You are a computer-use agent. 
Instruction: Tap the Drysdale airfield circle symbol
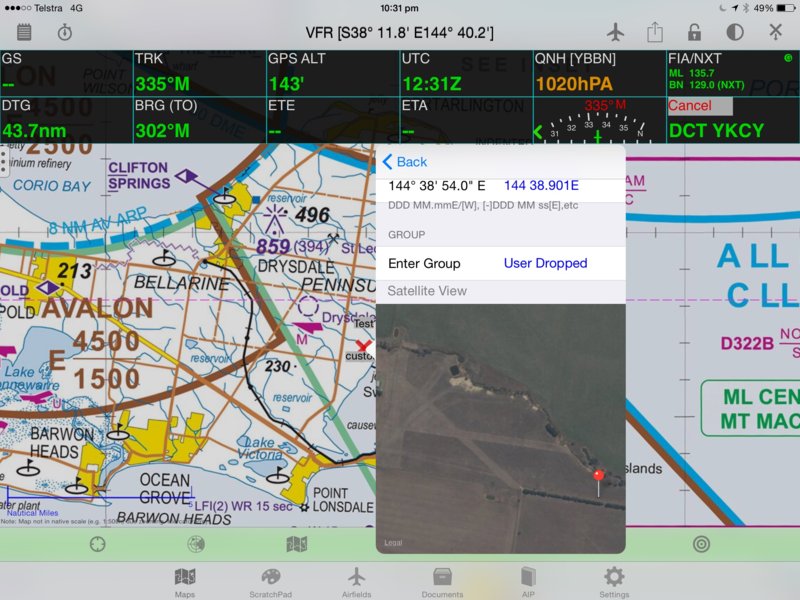coord(308,307)
